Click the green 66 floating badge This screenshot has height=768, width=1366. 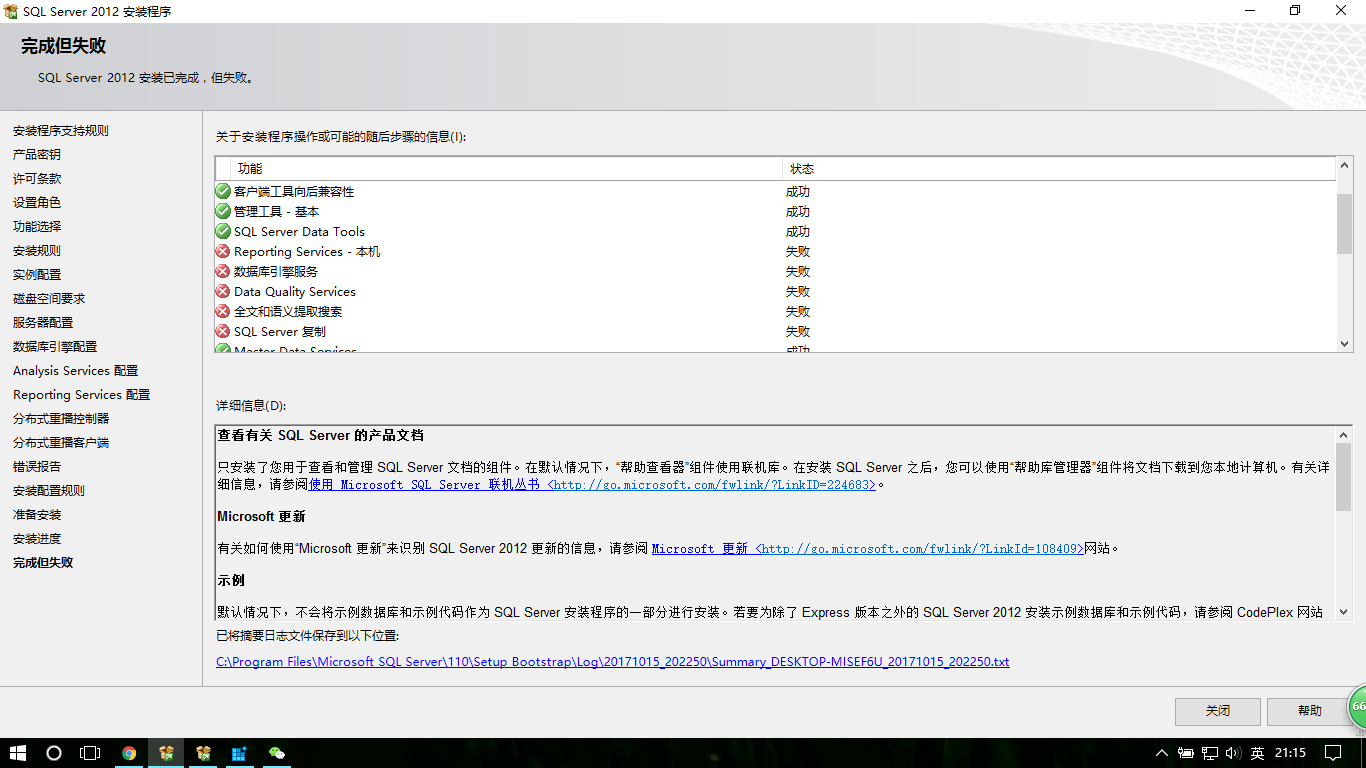1357,707
